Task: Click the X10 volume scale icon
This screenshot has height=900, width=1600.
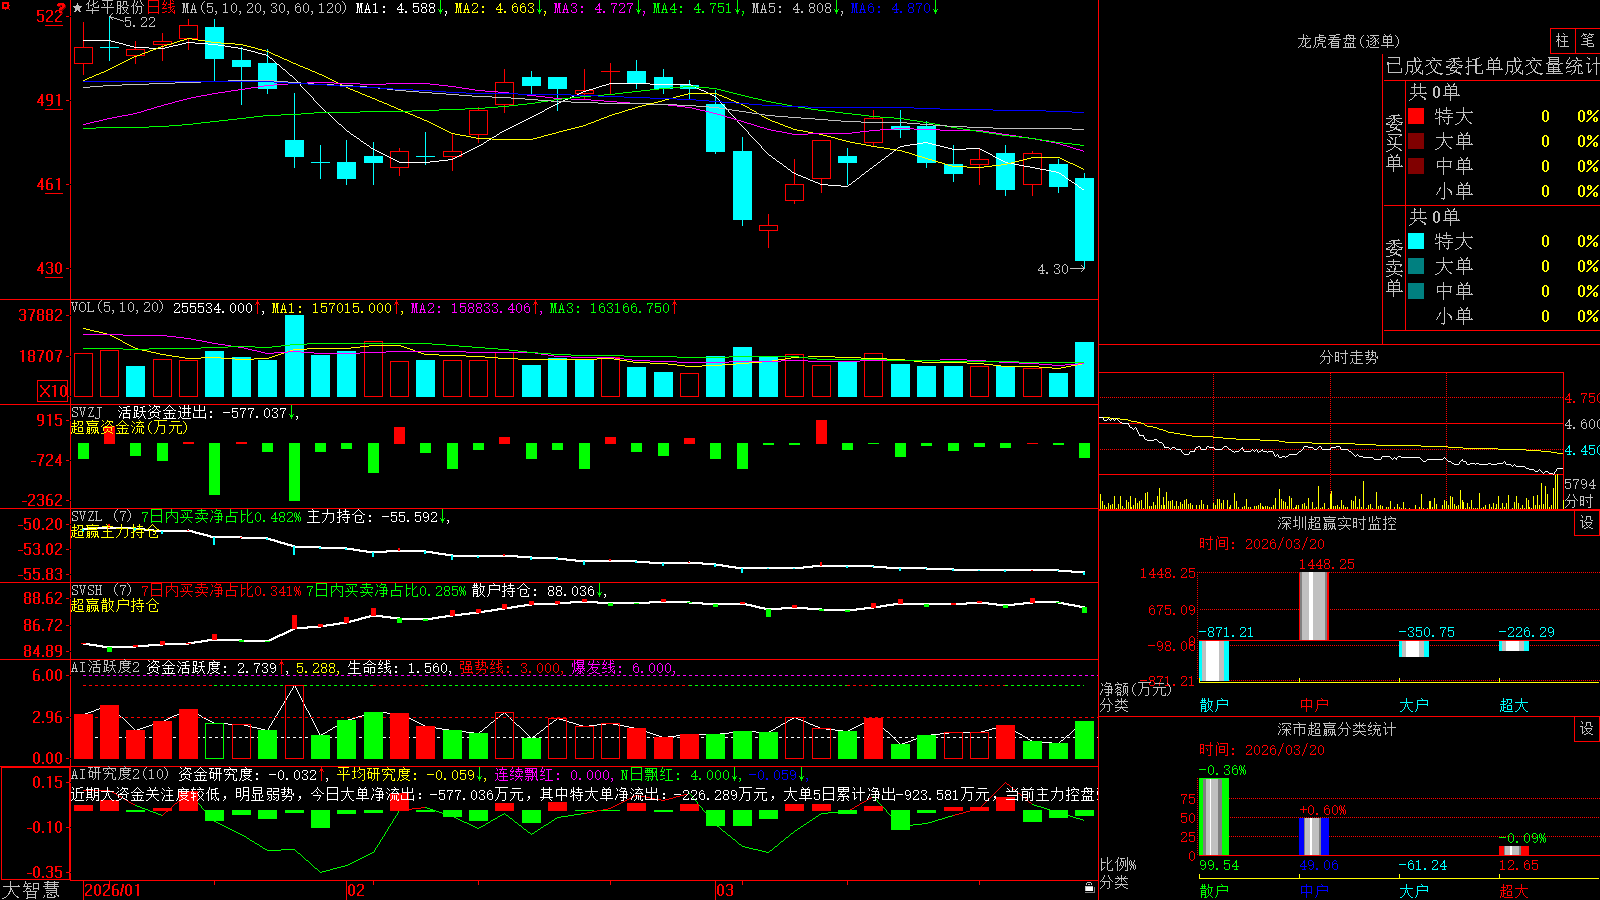Action: coord(53,391)
